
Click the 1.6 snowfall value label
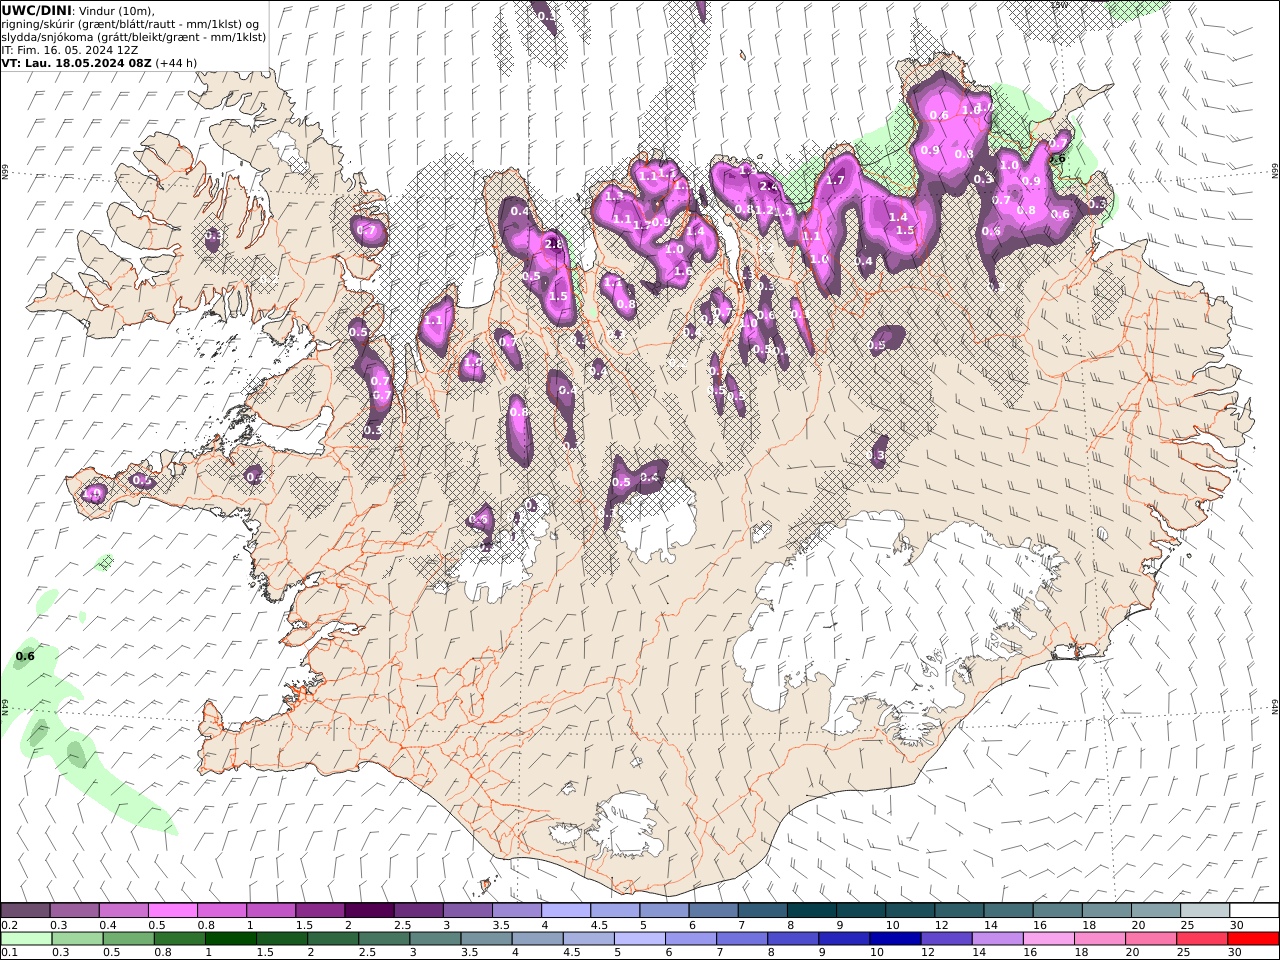coord(683,271)
